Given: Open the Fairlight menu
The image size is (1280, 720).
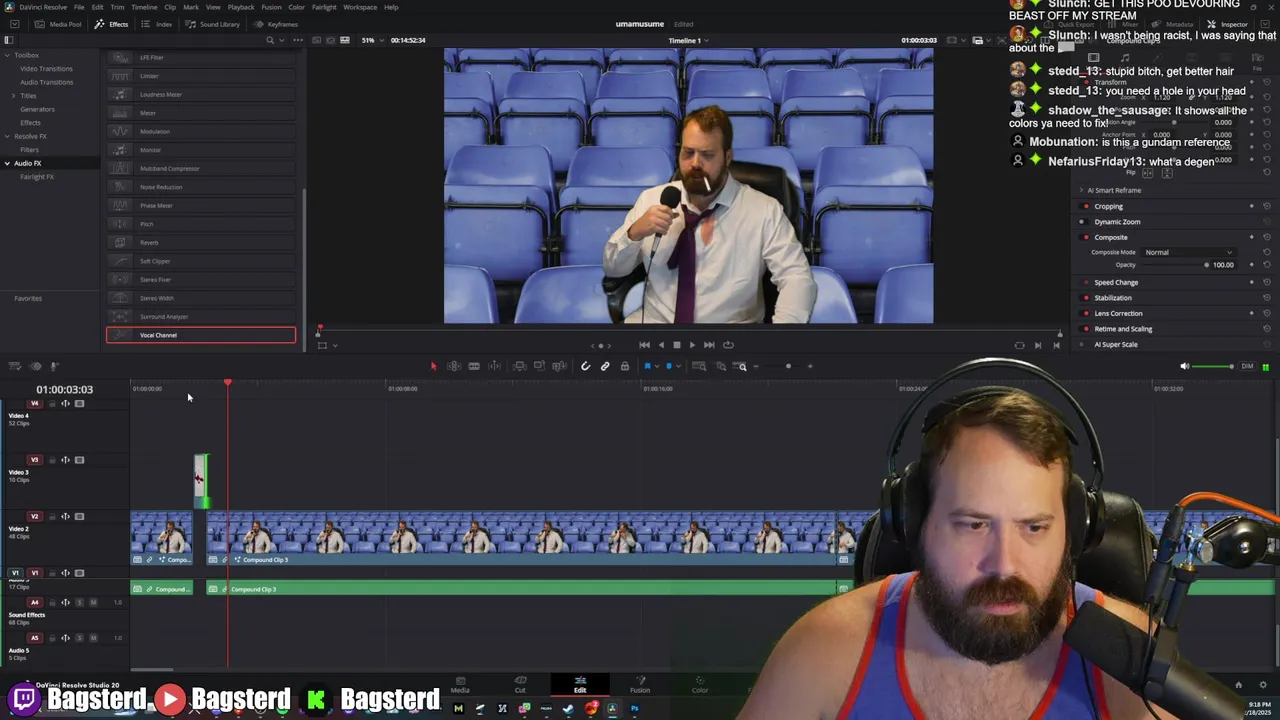Looking at the screenshot, I should point(324,7).
